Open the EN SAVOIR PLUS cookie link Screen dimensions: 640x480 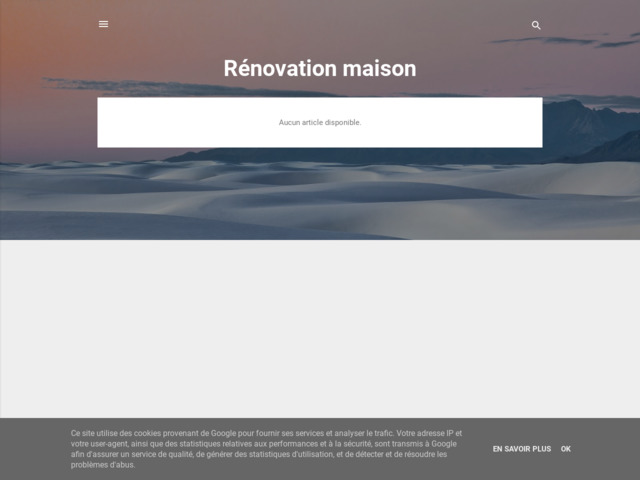coord(521,449)
